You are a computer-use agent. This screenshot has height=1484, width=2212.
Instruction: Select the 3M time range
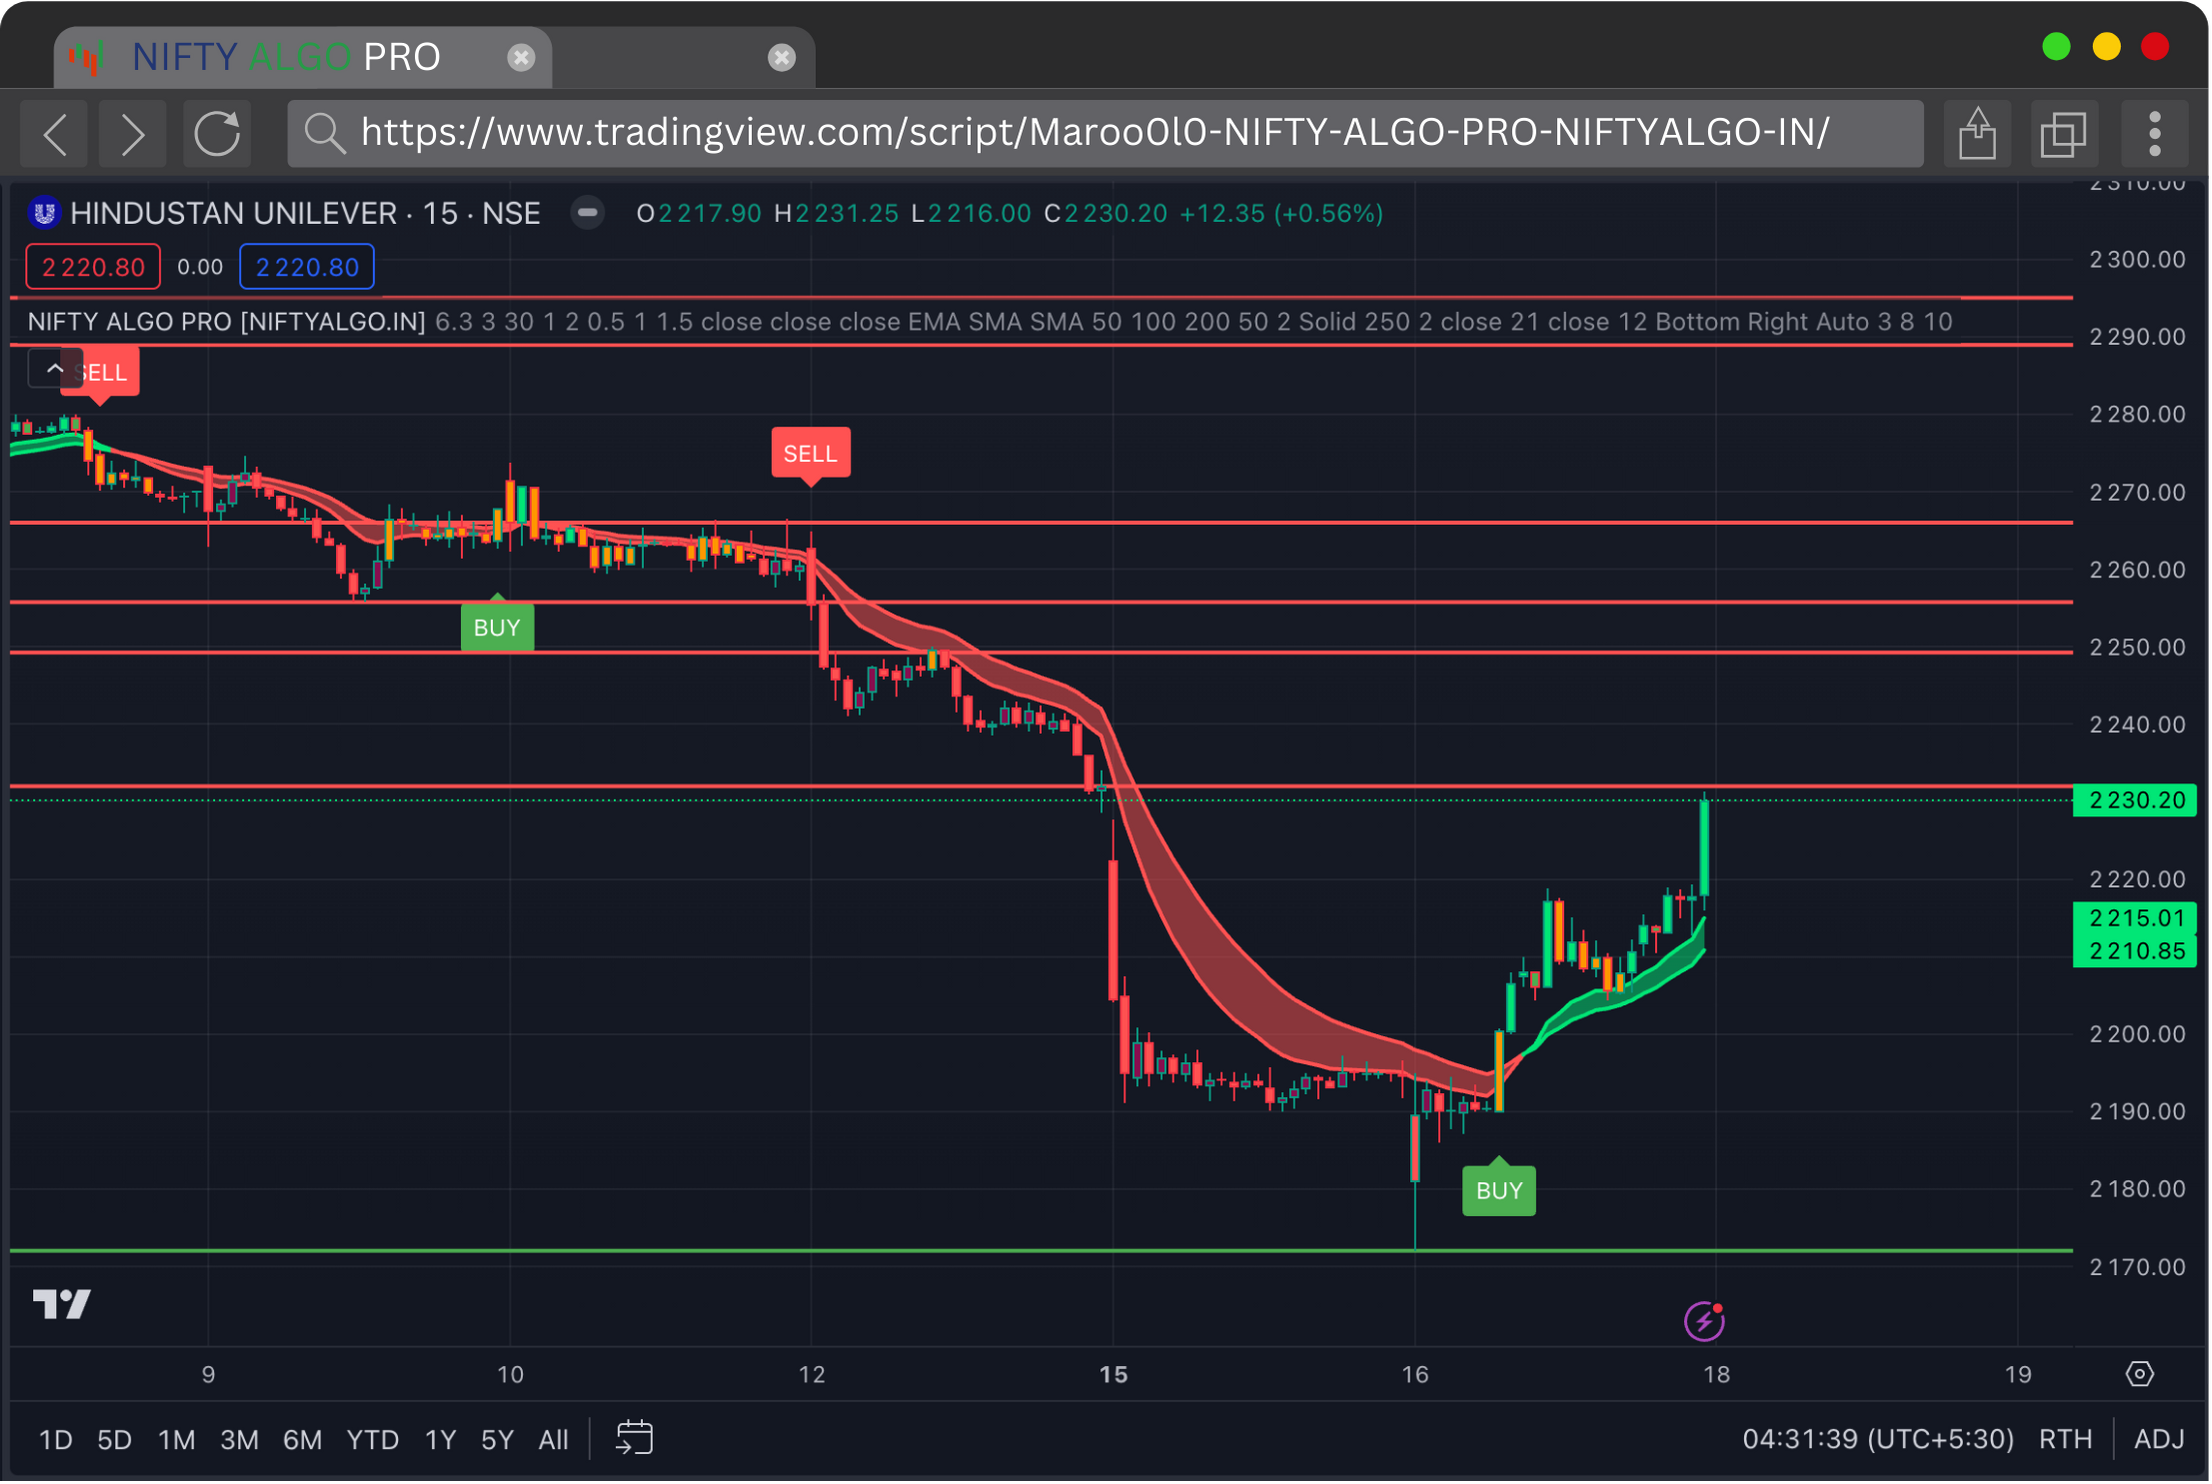coord(240,1442)
